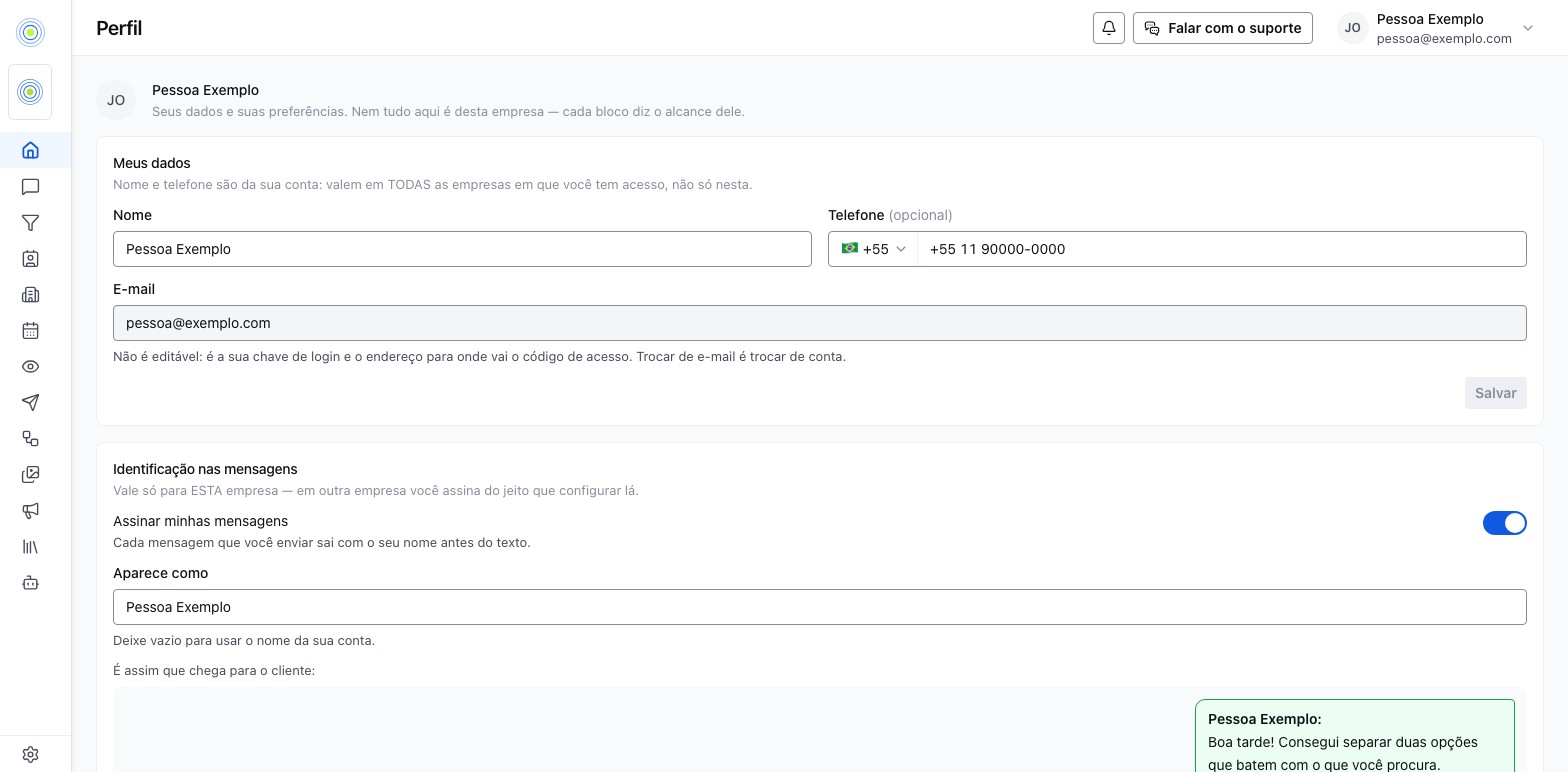Screen dimensions: 1568x772
Task: Open the image gallery sidebar icon
Action: [30, 475]
